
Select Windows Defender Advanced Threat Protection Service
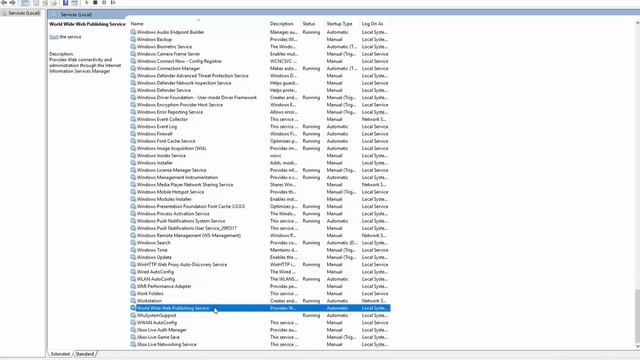point(260,76)
